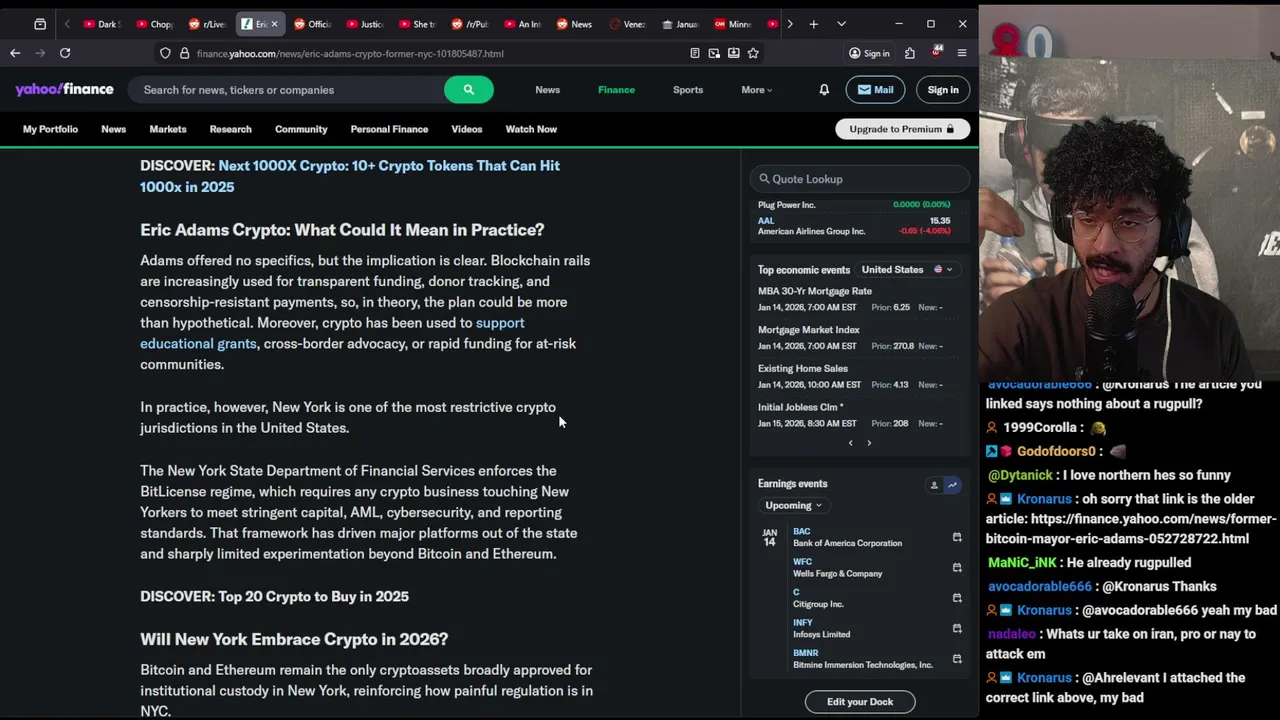1280x720 pixels.
Task: Add BMNR earnings to calendar icon
Action: click(x=957, y=658)
